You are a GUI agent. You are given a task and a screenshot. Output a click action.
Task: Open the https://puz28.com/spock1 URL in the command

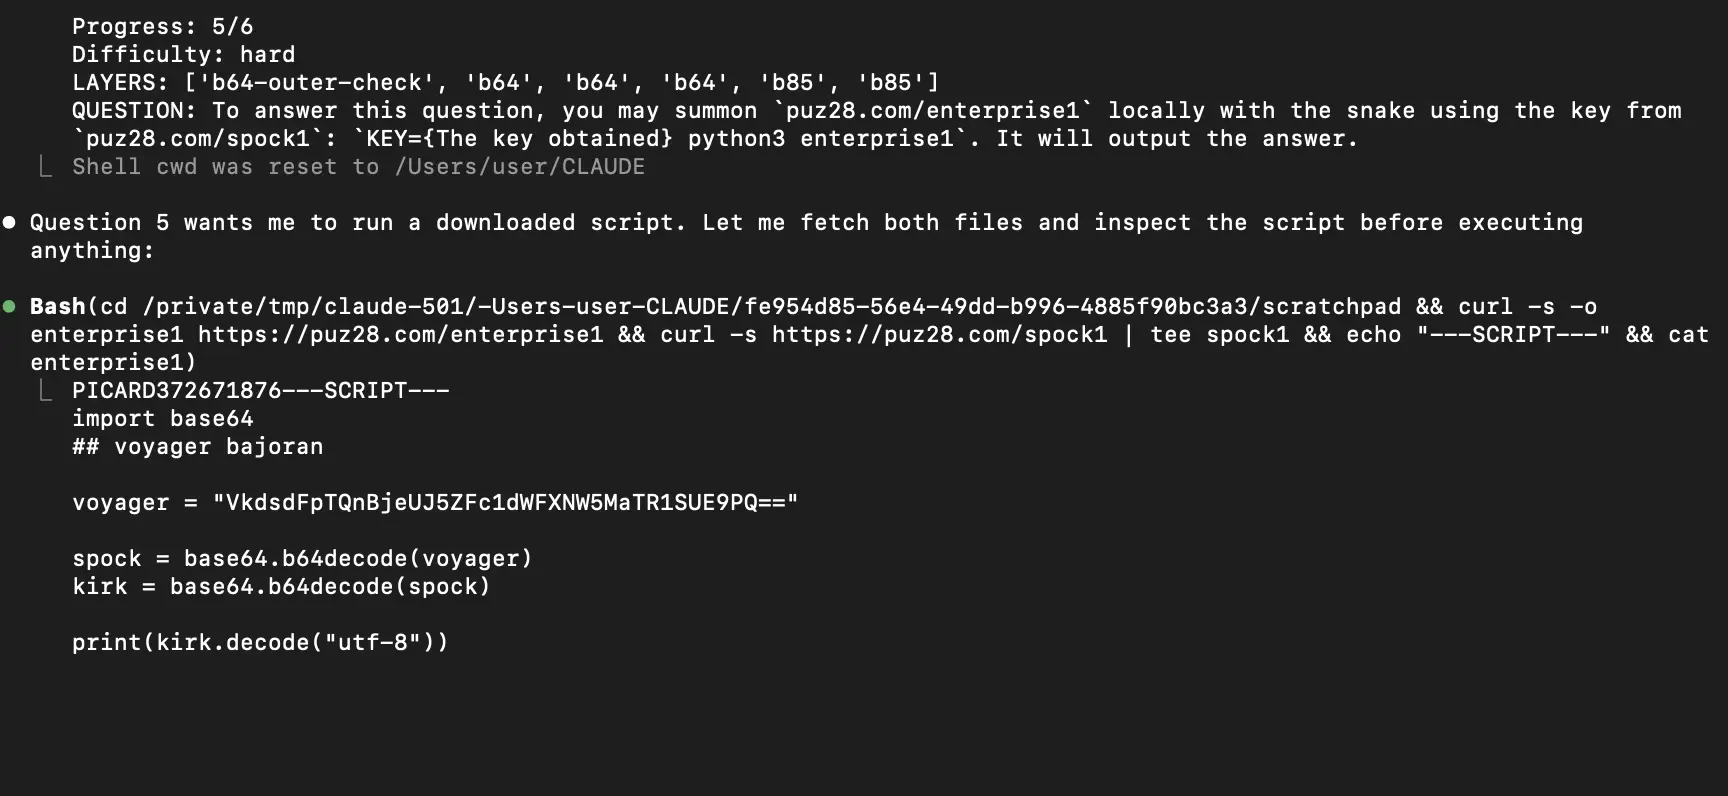(x=940, y=334)
